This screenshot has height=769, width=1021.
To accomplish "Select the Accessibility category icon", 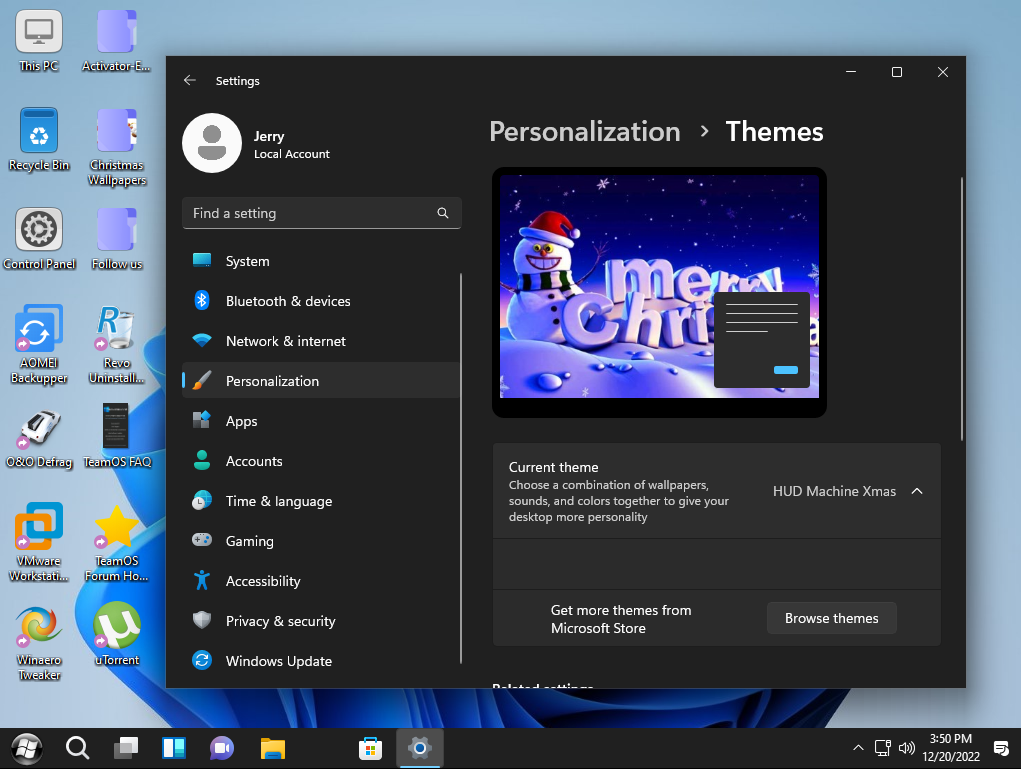I will coord(202,581).
